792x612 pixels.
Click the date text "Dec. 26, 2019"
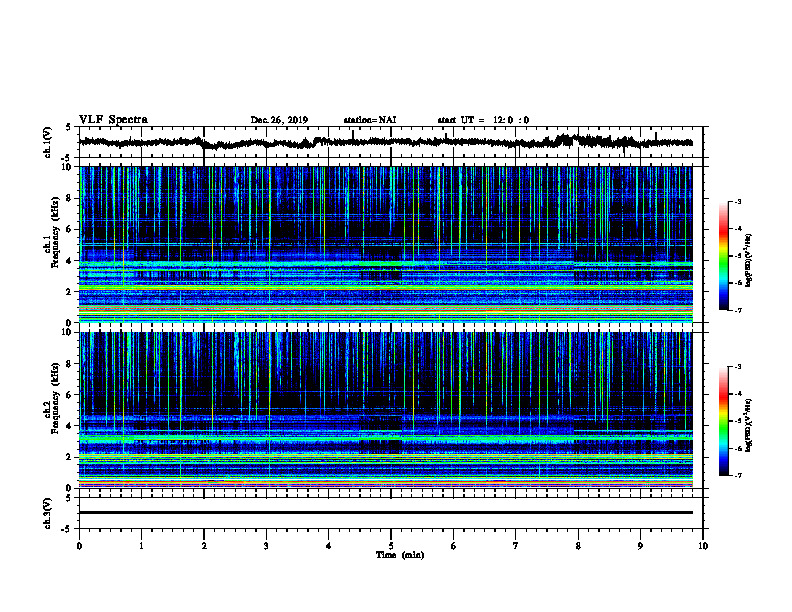279,120
